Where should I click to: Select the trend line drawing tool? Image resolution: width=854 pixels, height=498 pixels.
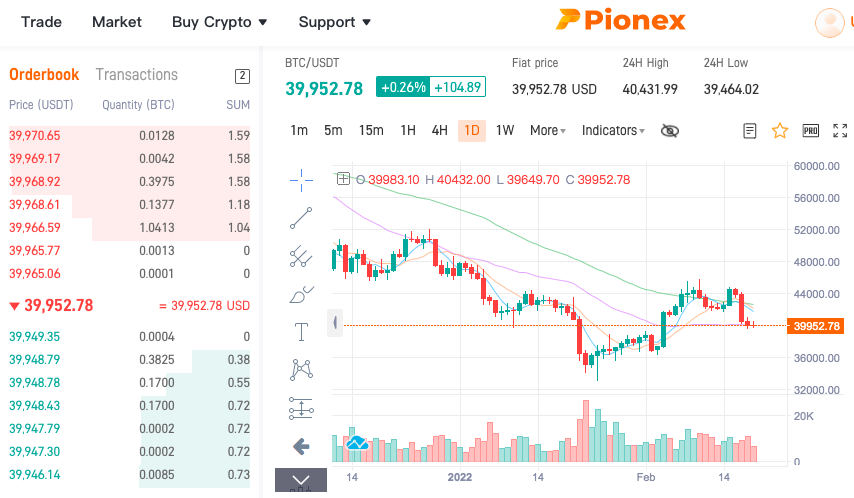(301, 218)
